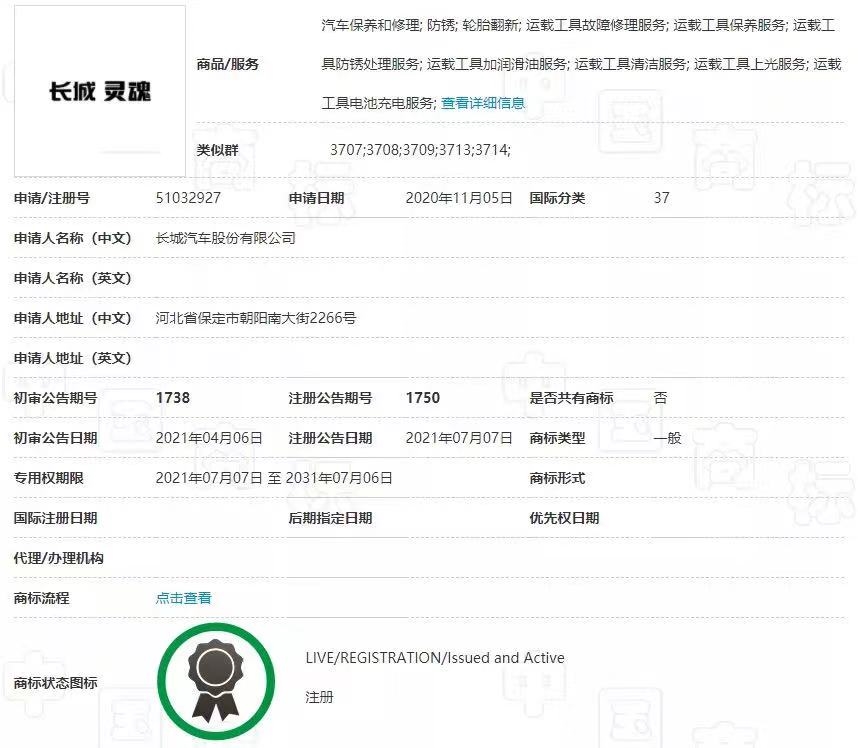Screen dimensions: 858x748
Task: Click the 注册公告日期 value 2021年07月07日
Action: [x=459, y=438]
